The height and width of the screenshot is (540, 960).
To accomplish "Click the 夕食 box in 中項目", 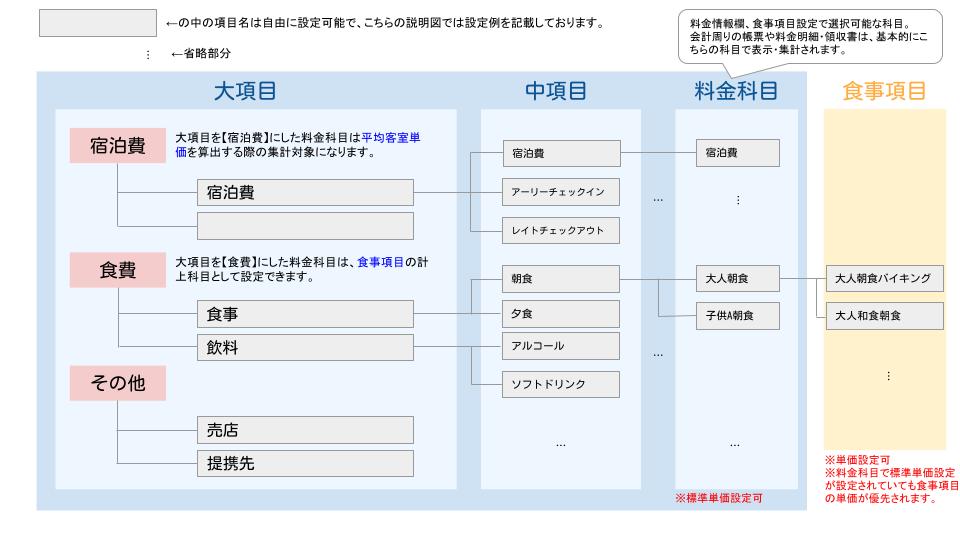I will [x=560, y=314].
